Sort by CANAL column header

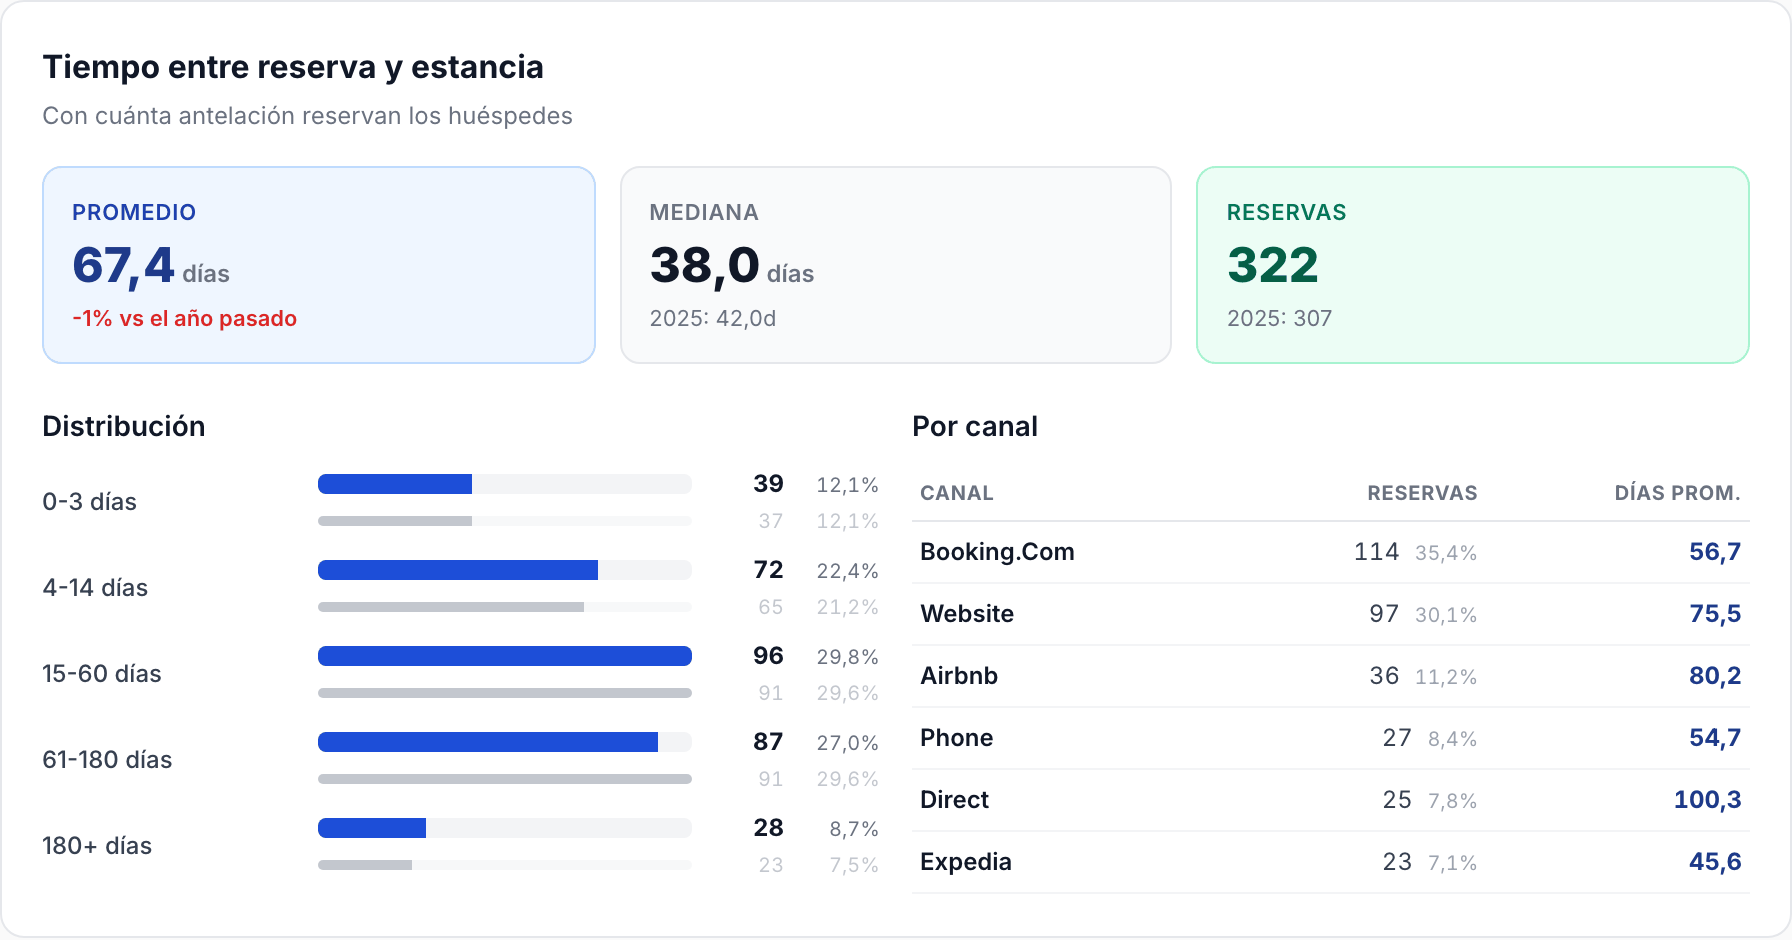(957, 493)
